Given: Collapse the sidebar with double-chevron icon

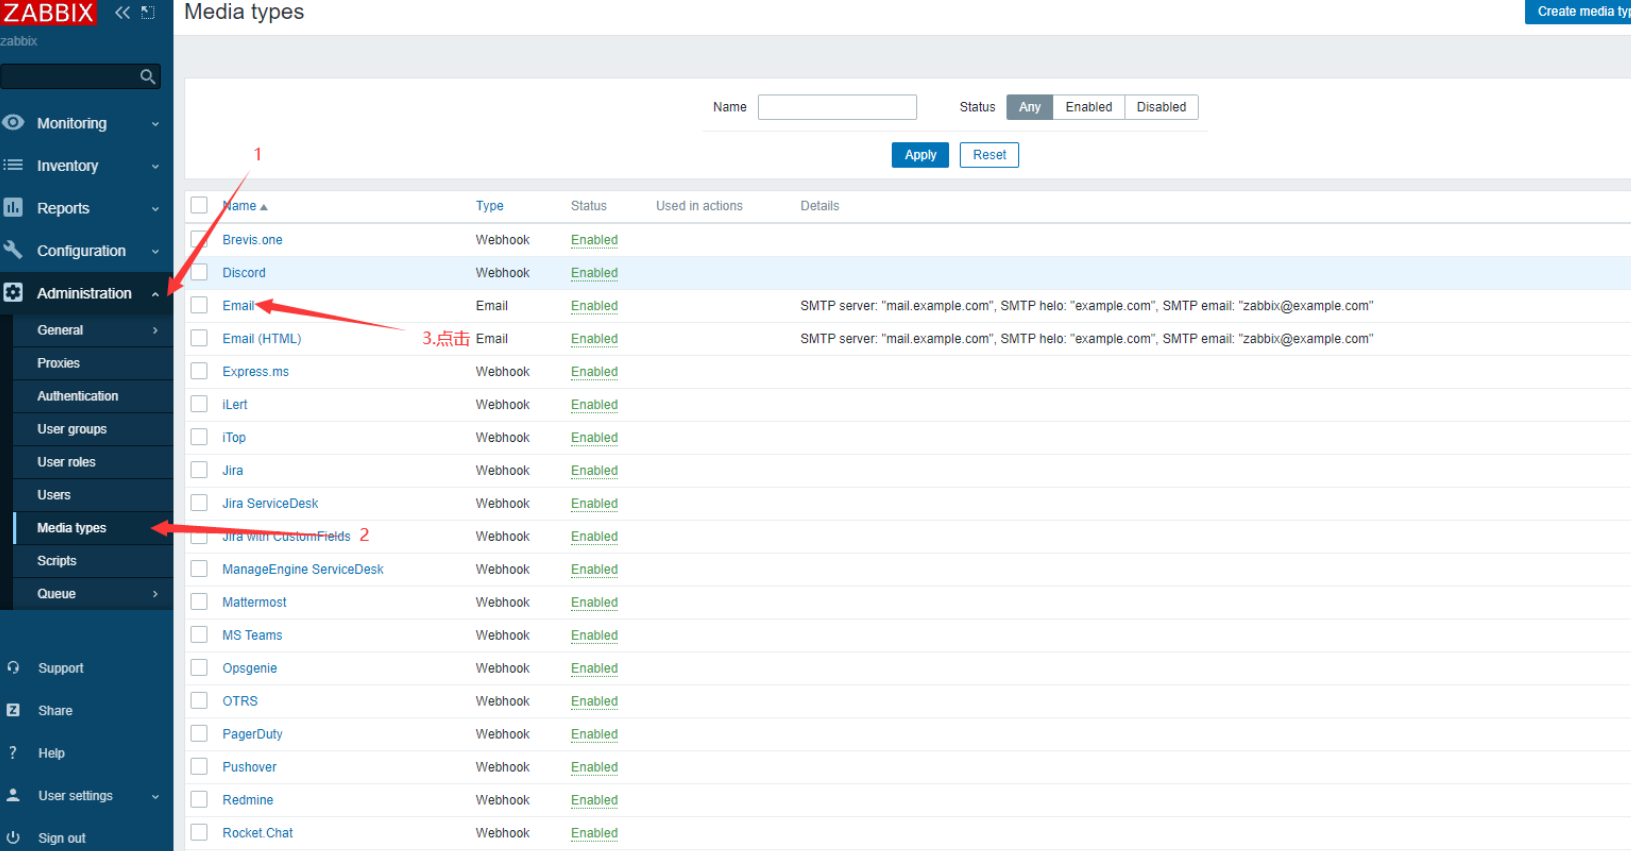Looking at the screenshot, I should pos(123,12).
